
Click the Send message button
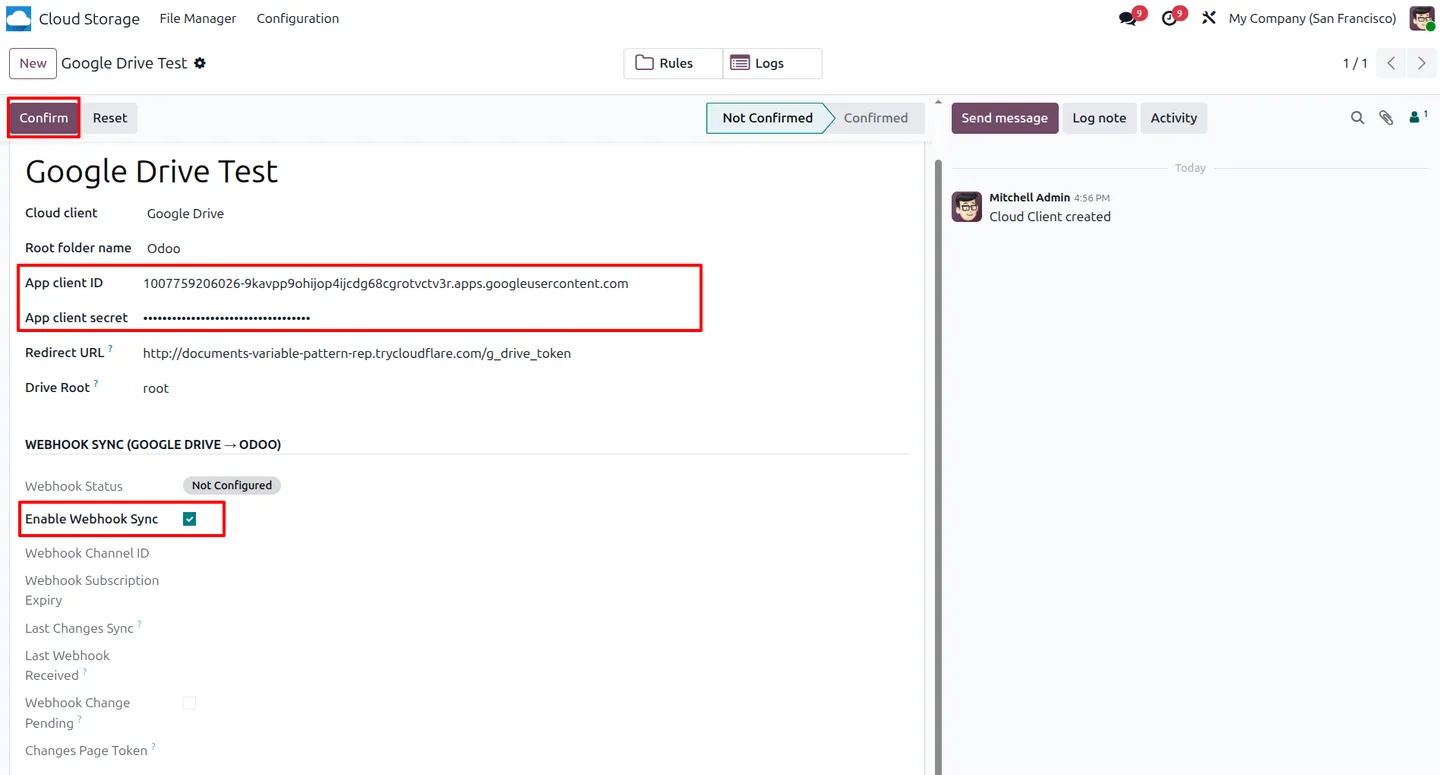(x=1005, y=118)
